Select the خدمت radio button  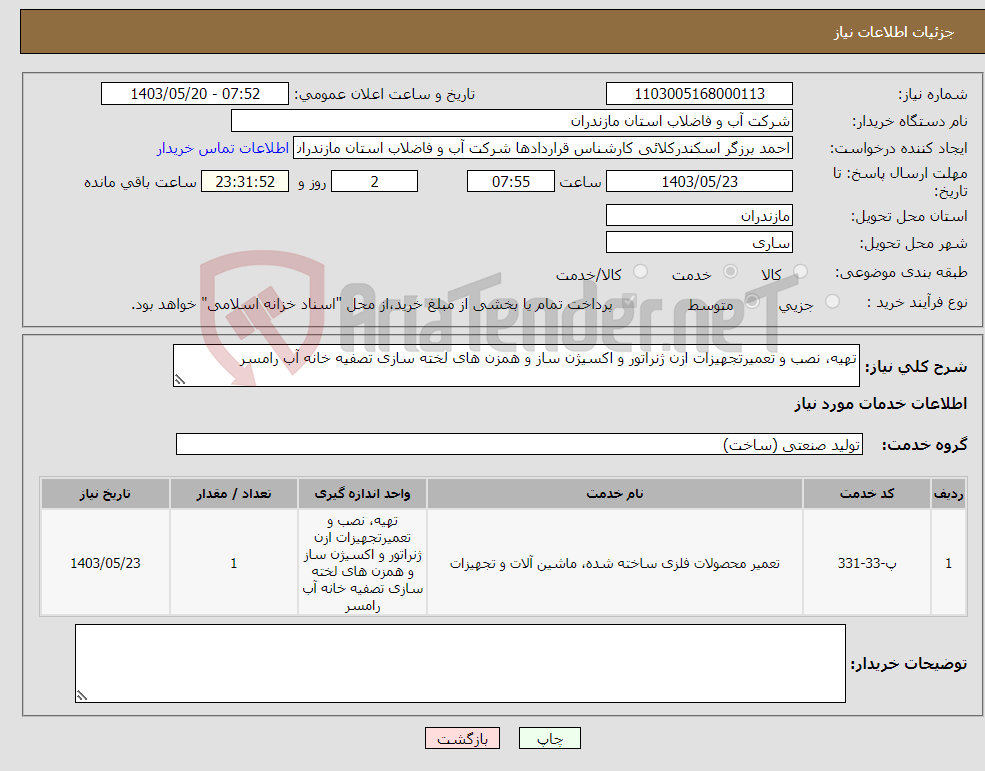pos(730,271)
